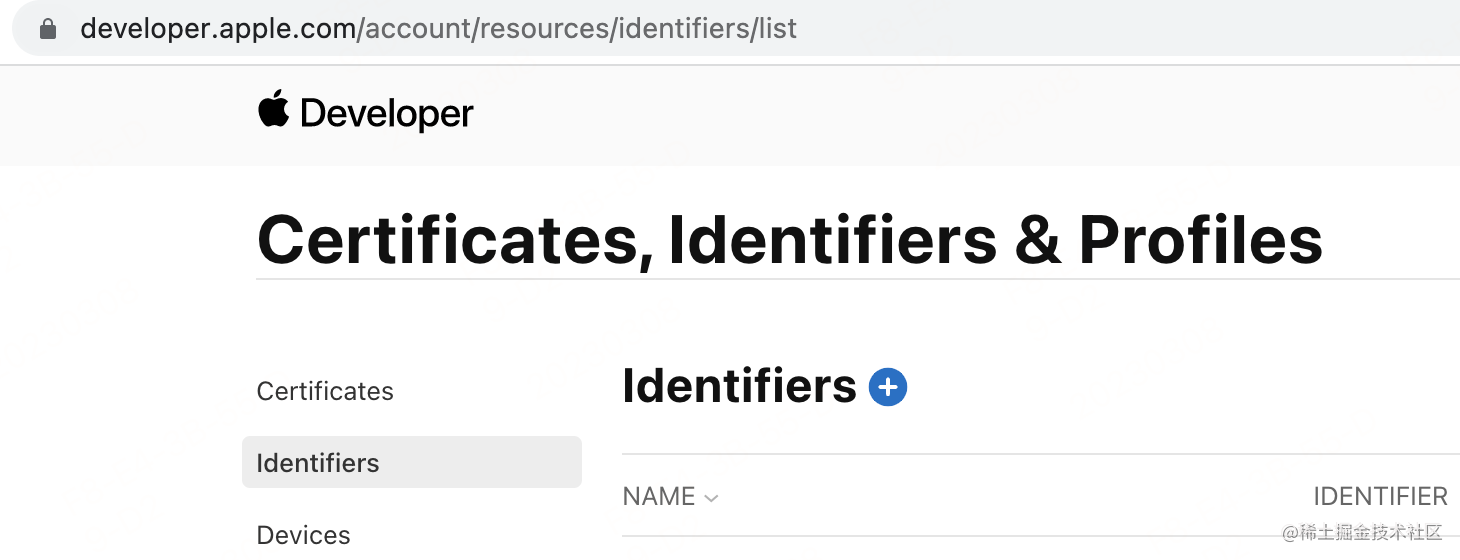Sort the list by NAME column
1460x560 pixels.
pos(659,496)
